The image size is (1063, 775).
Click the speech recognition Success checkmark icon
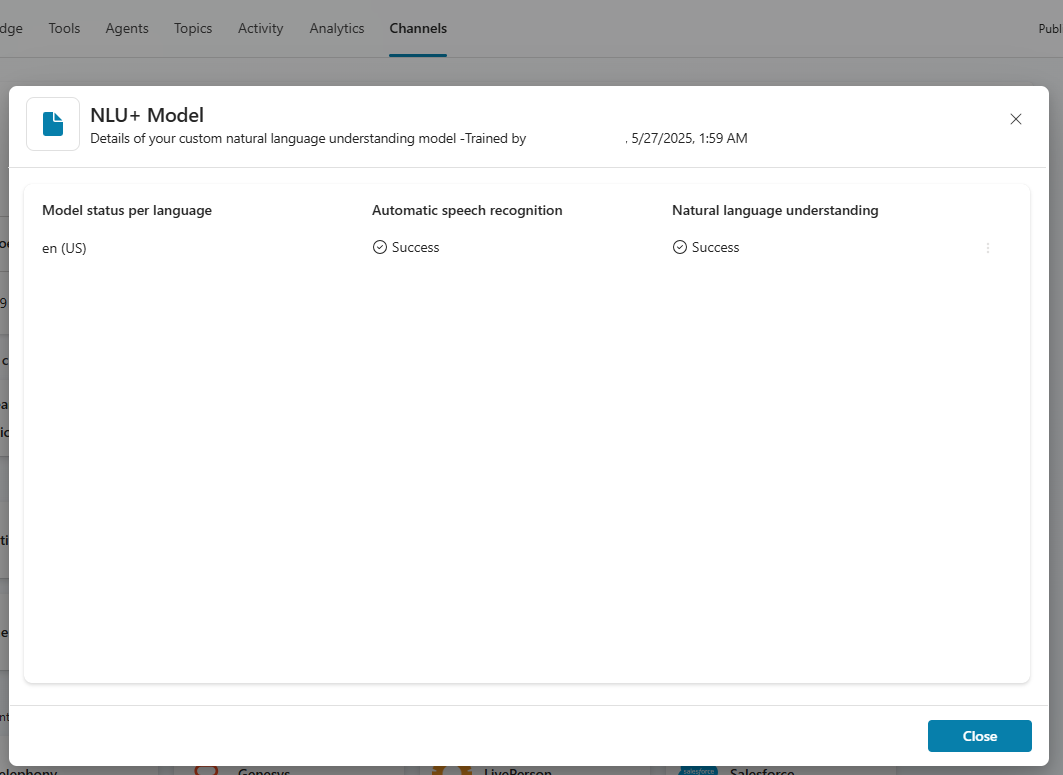click(x=380, y=247)
